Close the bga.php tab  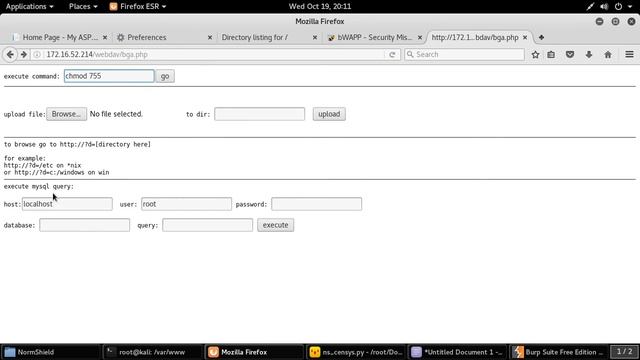click(x=525, y=37)
